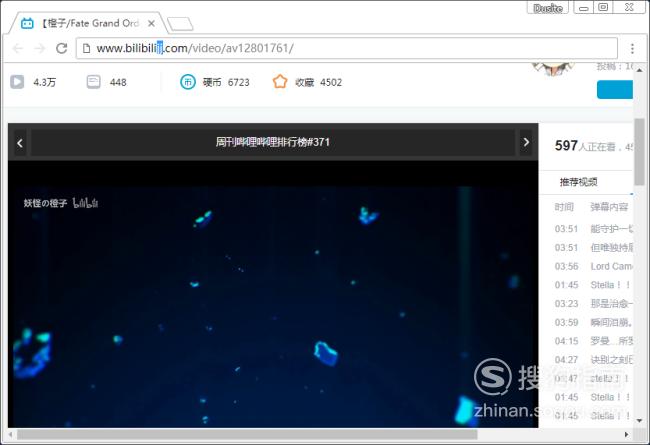Select the 04:27 danmaku row
This screenshot has height=445, width=650.
594,359
